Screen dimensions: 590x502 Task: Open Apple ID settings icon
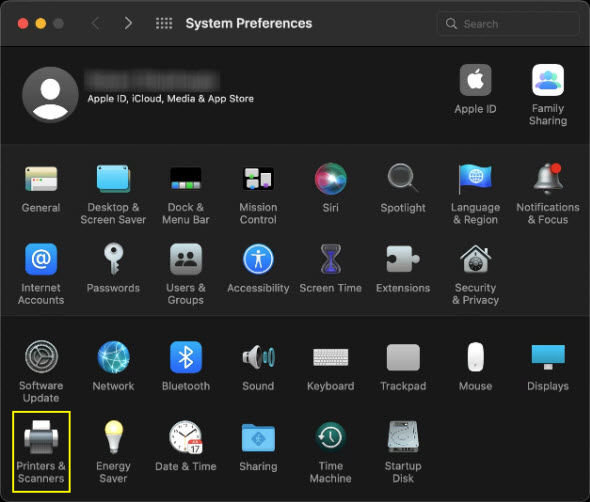[x=475, y=89]
